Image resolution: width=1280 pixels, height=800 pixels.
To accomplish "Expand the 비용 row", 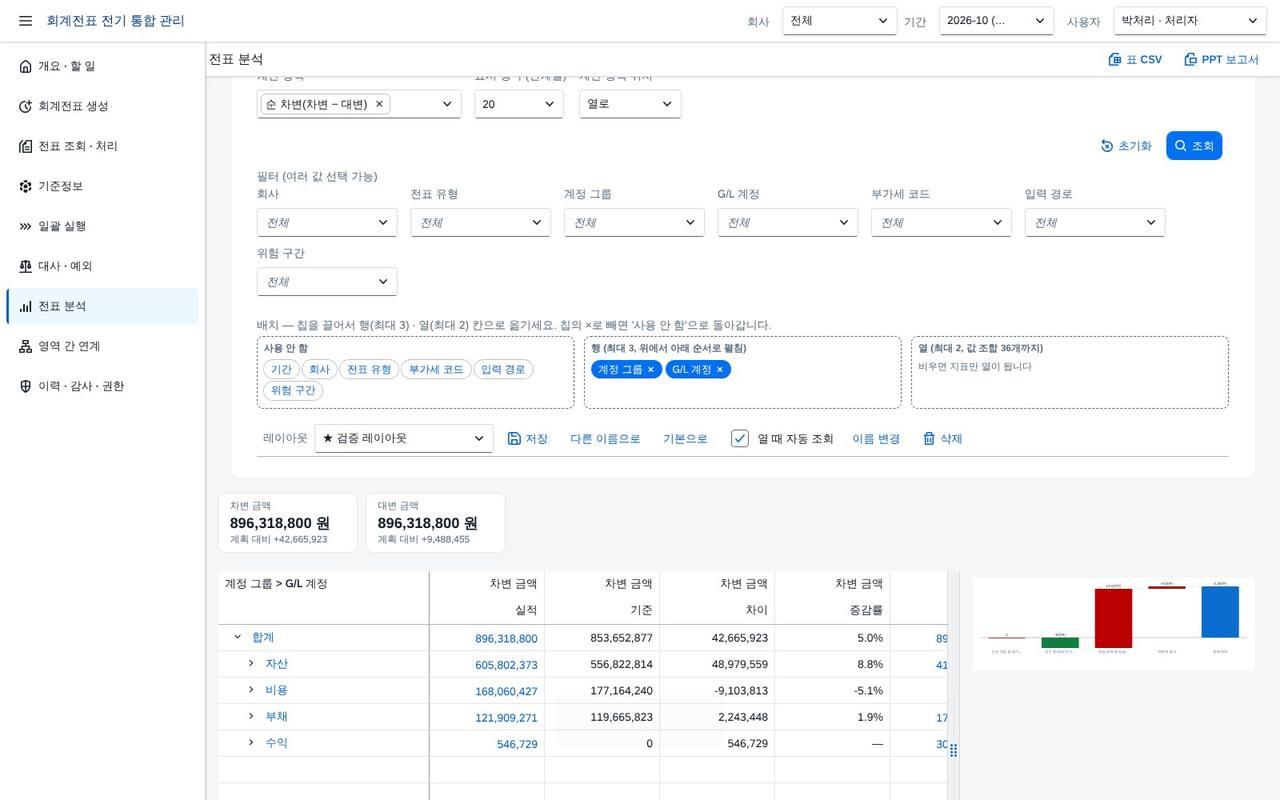I will coord(252,690).
